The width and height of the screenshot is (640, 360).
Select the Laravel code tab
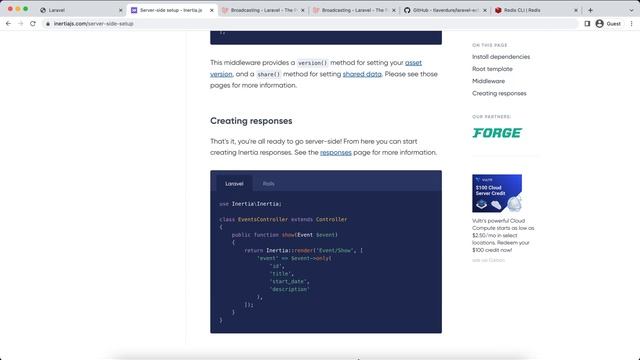[x=234, y=184]
